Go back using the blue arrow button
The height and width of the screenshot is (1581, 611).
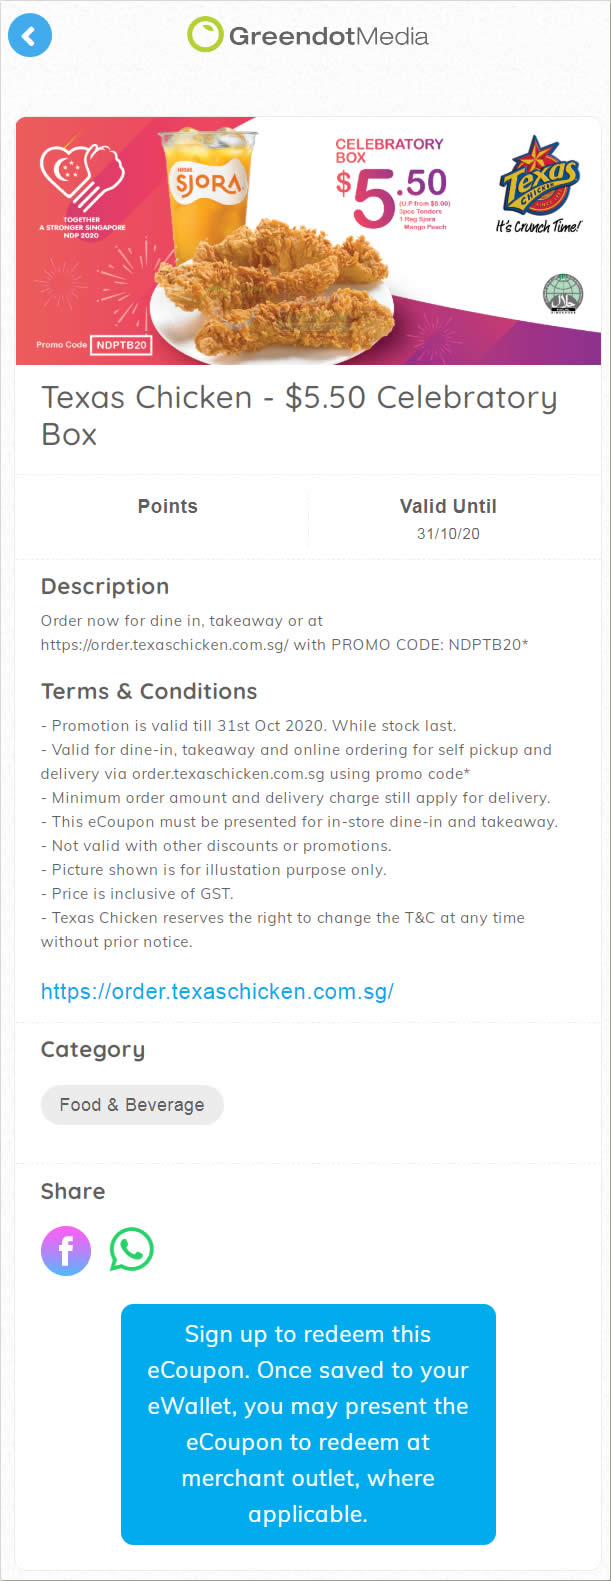point(30,36)
